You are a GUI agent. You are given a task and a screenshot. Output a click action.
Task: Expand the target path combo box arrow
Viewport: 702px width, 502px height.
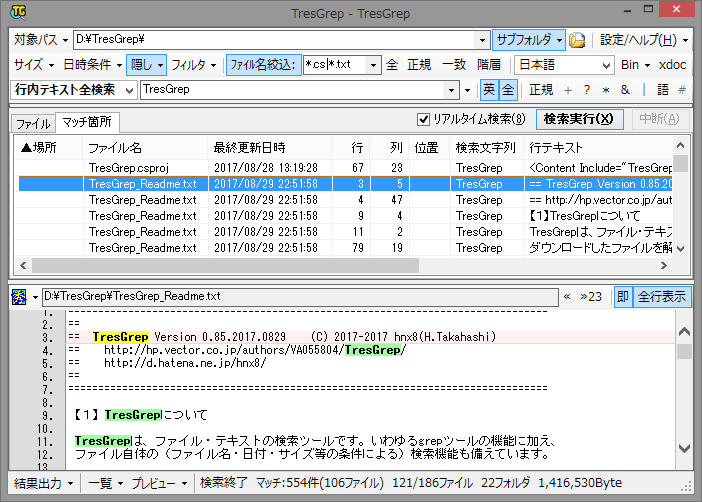tap(482, 40)
